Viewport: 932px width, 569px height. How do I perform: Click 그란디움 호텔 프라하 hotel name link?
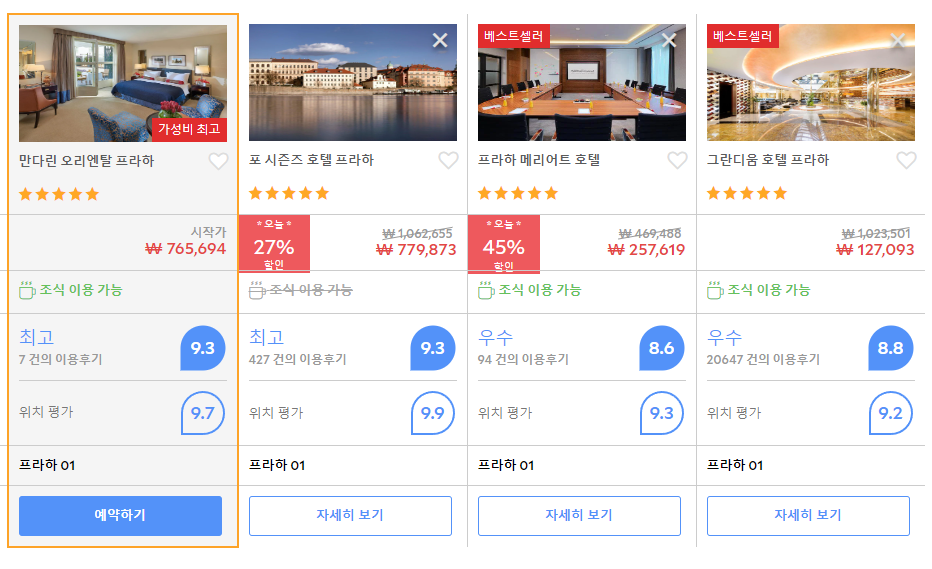(767, 161)
